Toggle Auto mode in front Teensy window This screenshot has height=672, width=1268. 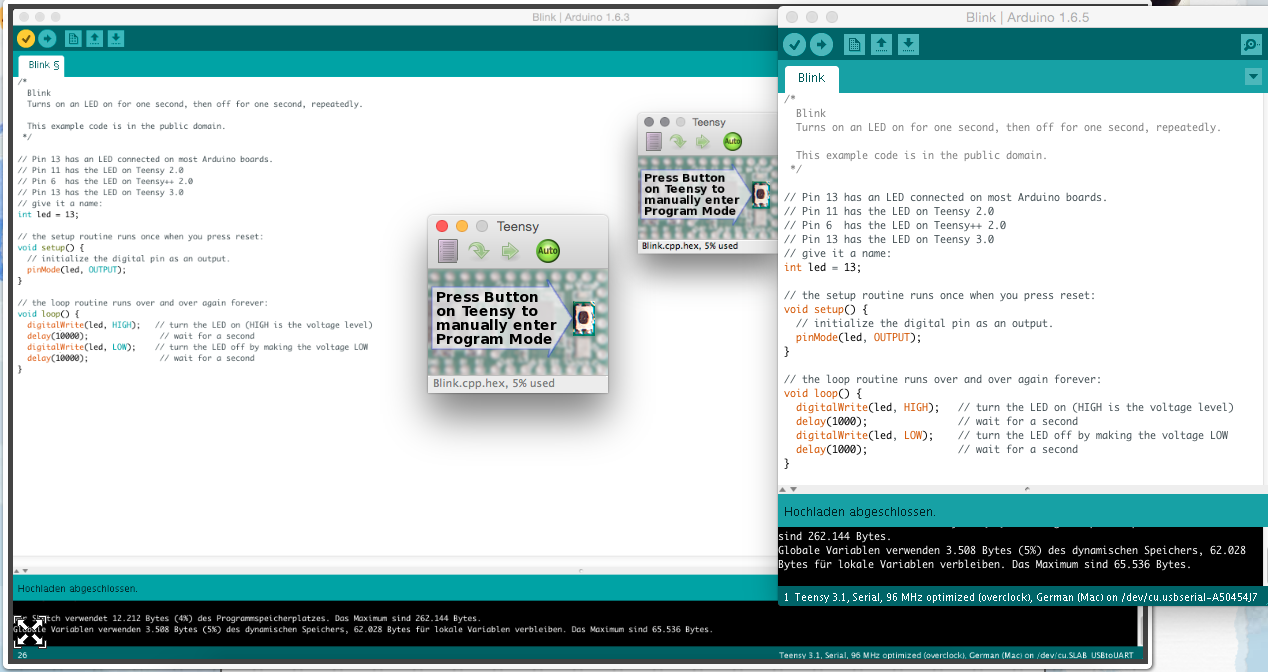tap(548, 251)
